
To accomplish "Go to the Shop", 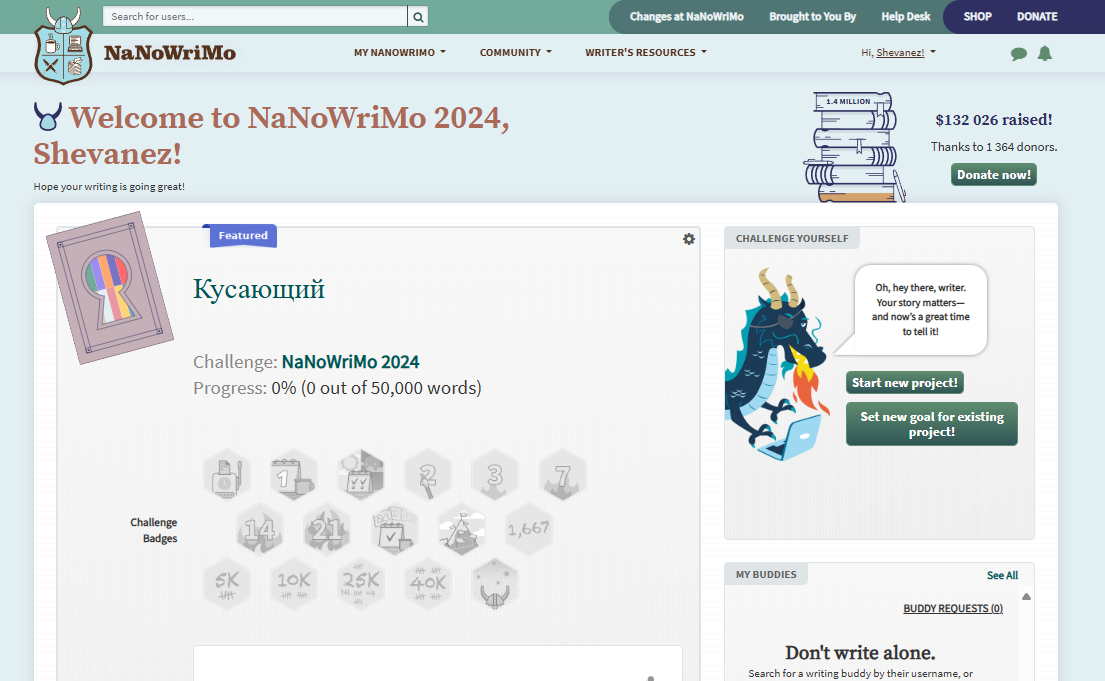I will pyautogui.click(x=977, y=16).
